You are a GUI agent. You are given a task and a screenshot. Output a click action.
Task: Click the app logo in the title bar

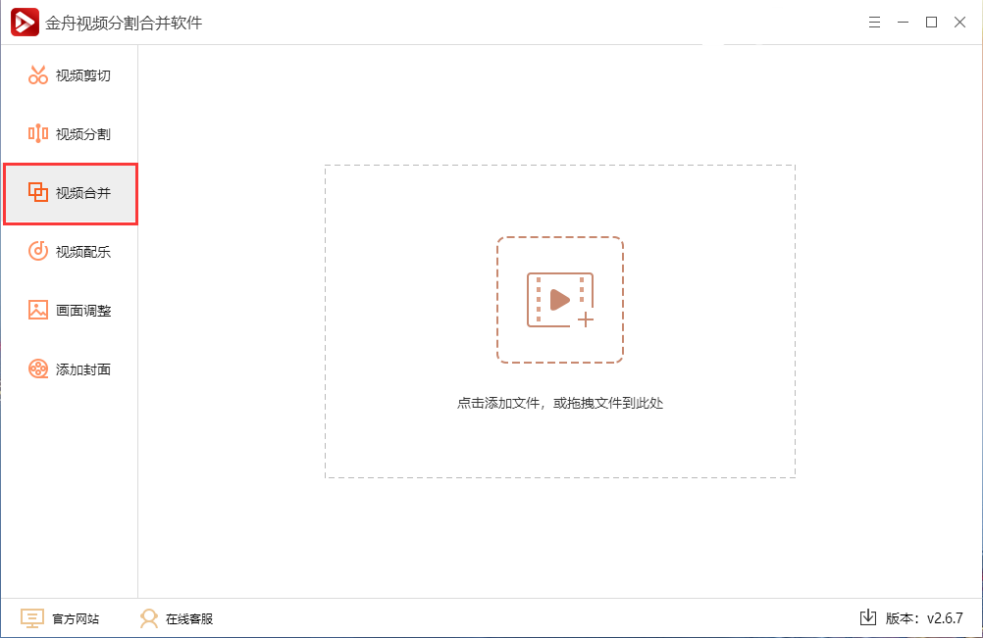(22, 21)
